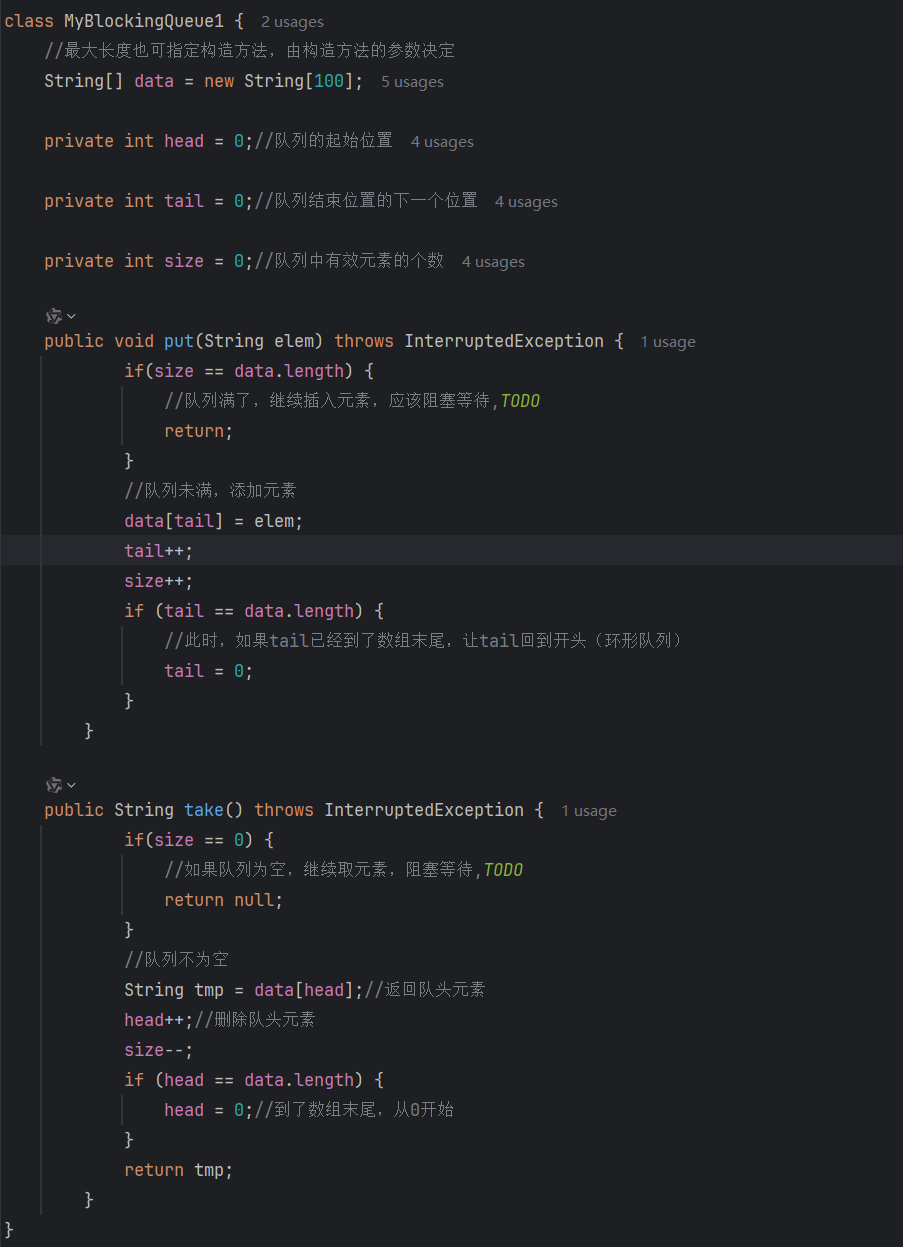Click the TODO marker in put's comment
This screenshot has height=1247, width=903.
coord(520,401)
